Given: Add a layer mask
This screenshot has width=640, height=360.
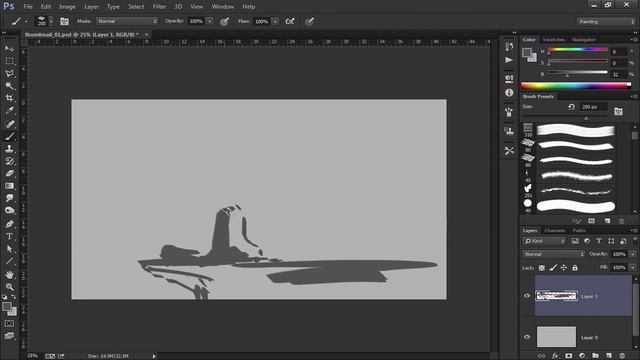Looking at the screenshot, I should [x=569, y=356].
